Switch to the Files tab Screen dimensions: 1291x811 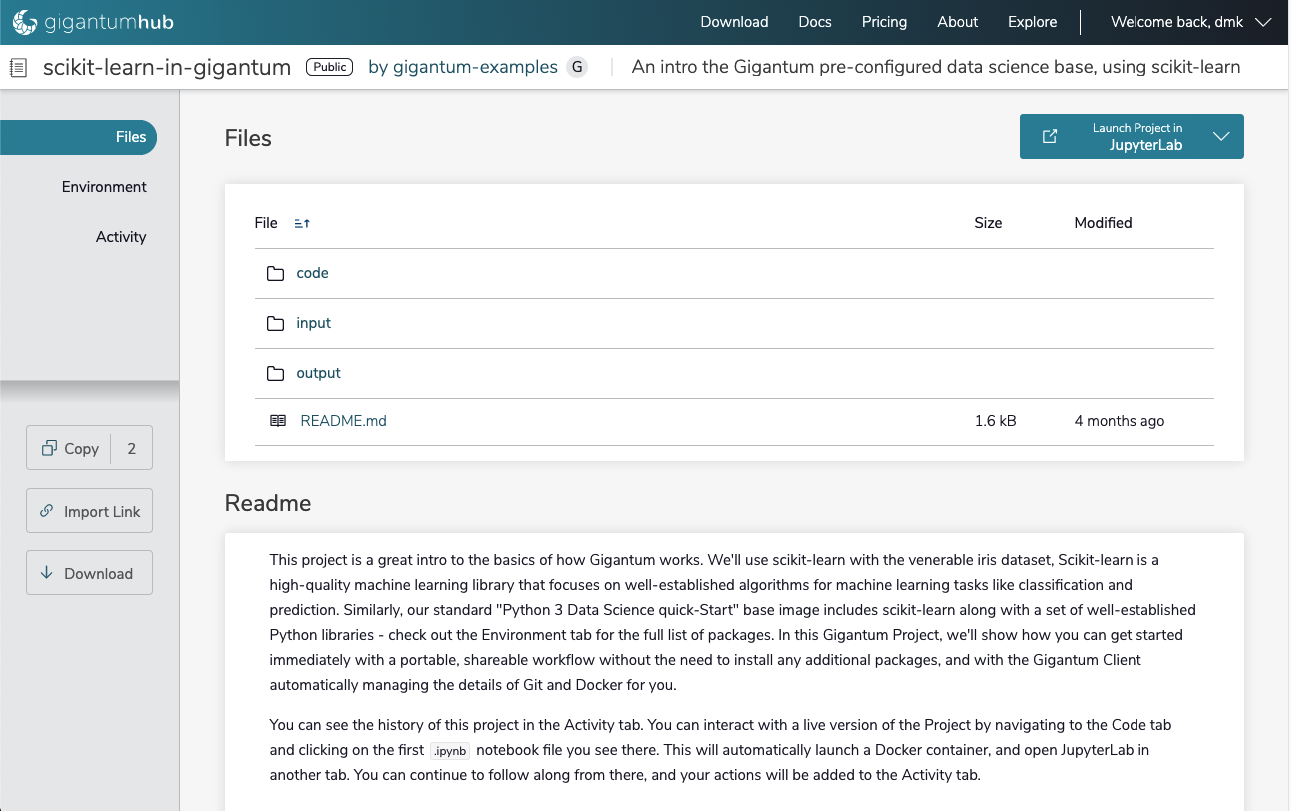point(79,137)
